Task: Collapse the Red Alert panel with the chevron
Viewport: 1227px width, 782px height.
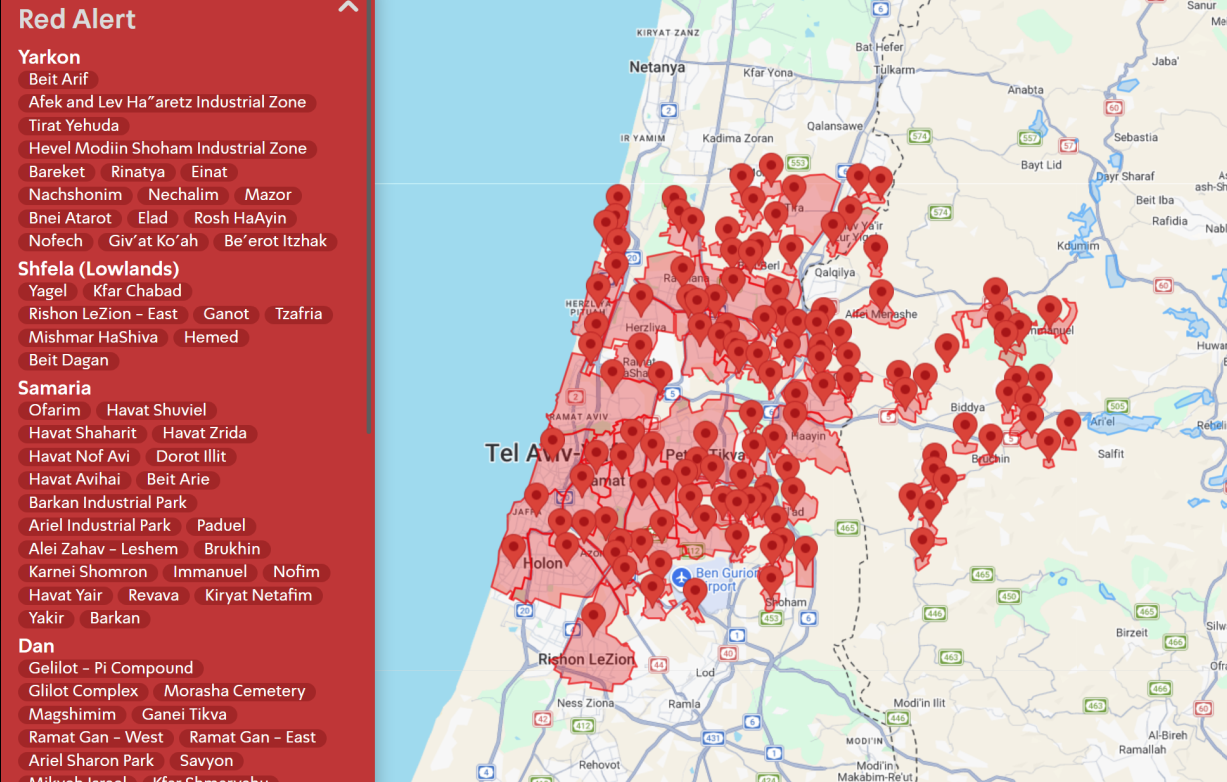Action: [x=348, y=8]
